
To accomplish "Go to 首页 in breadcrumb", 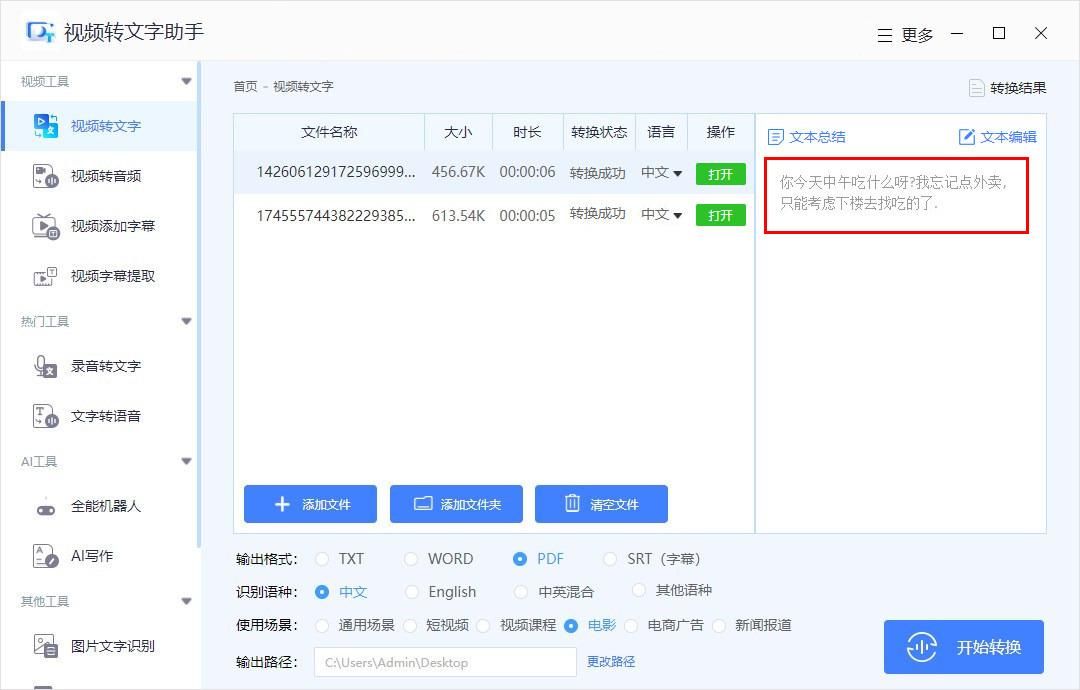I will (x=245, y=87).
